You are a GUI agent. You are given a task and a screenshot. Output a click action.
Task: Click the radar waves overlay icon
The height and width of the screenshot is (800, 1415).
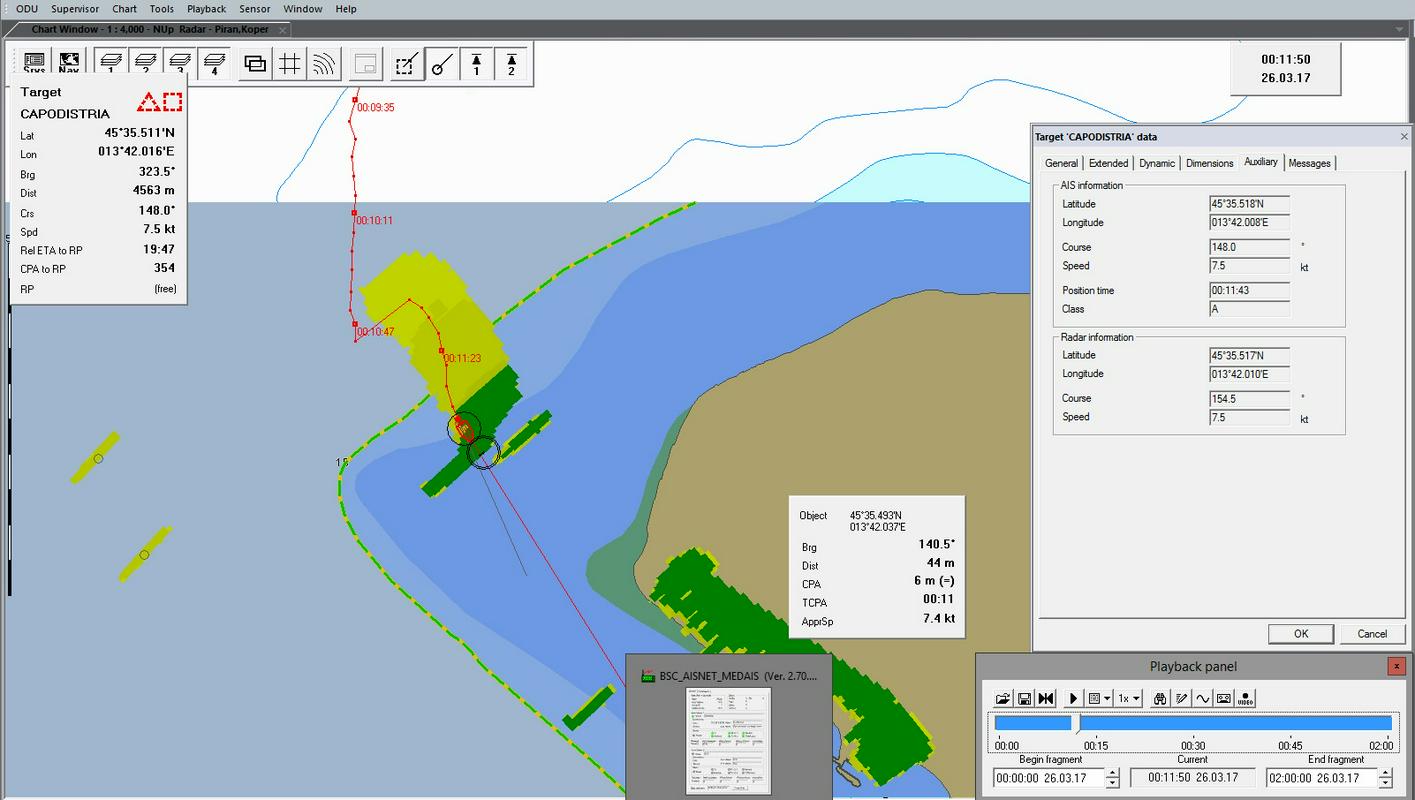[x=323, y=64]
